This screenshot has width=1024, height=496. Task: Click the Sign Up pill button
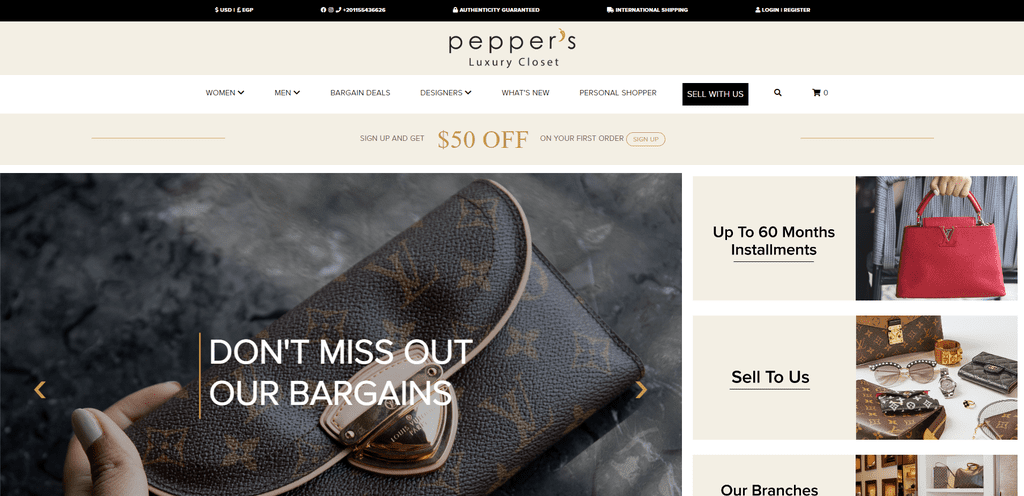645,139
